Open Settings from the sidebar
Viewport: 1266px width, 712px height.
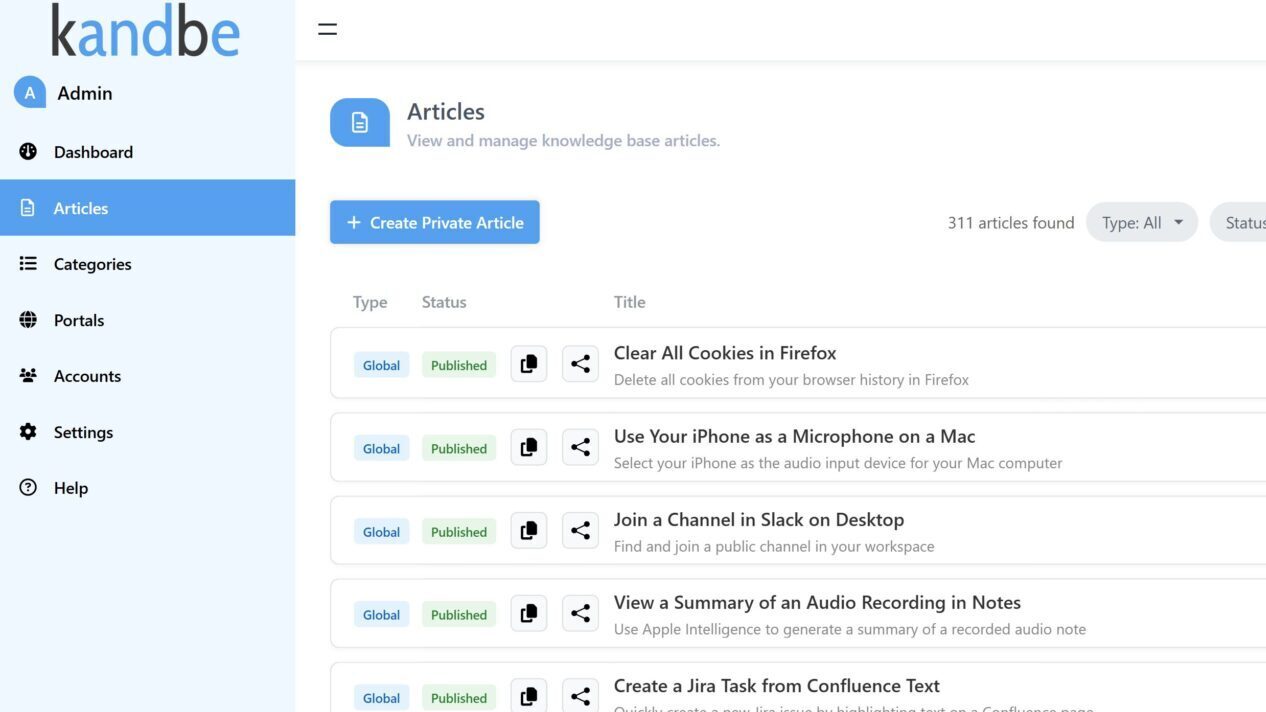(x=83, y=432)
